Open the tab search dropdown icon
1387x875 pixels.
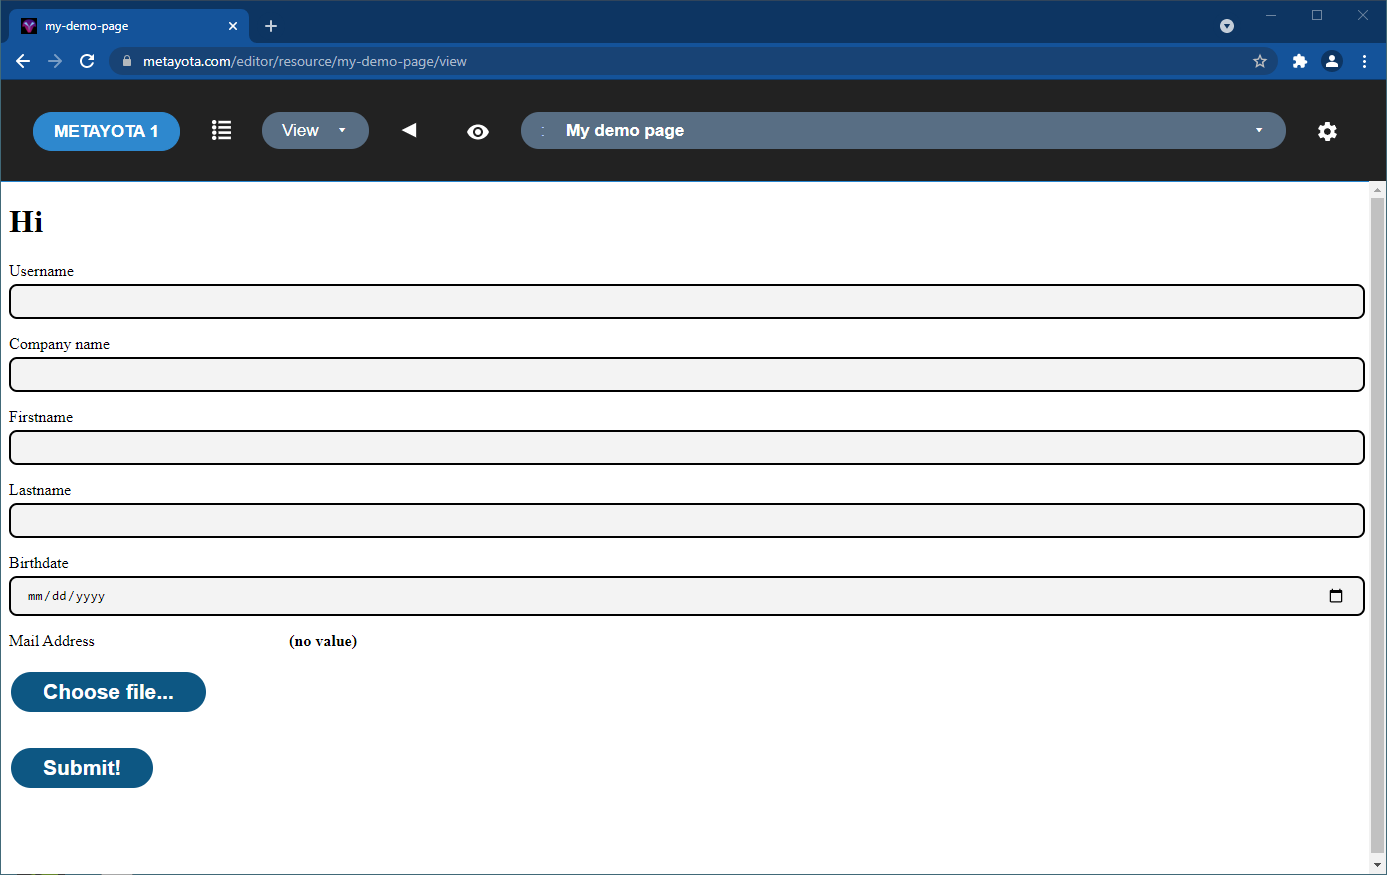tap(1227, 26)
